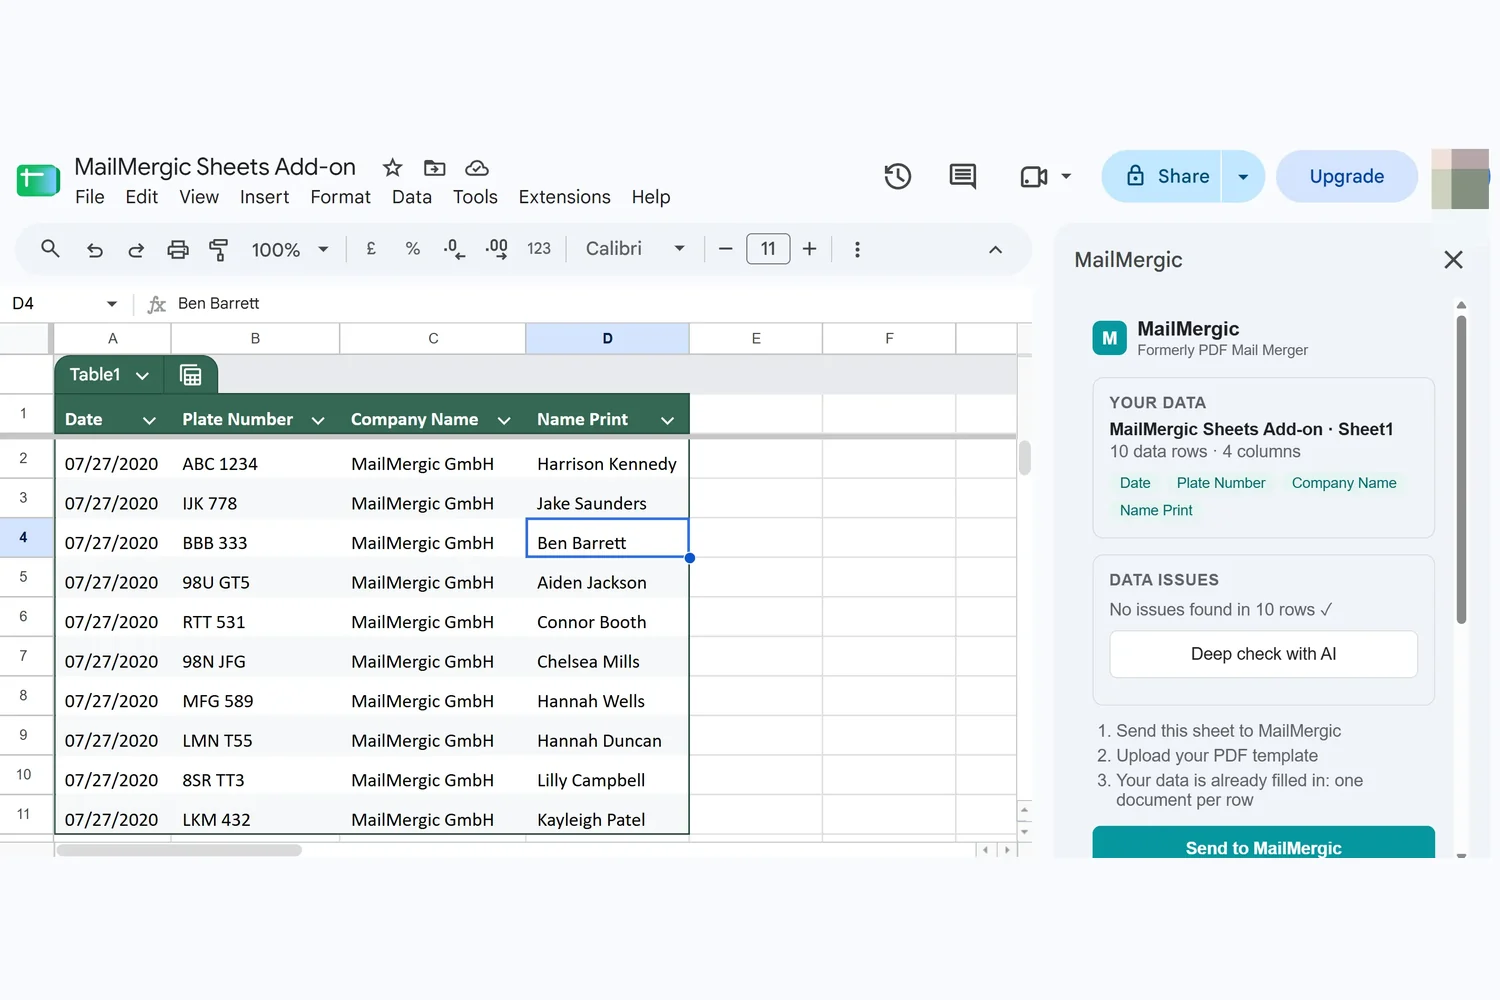
Task: Open the Name Print column dropdown
Action: click(667, 421)
